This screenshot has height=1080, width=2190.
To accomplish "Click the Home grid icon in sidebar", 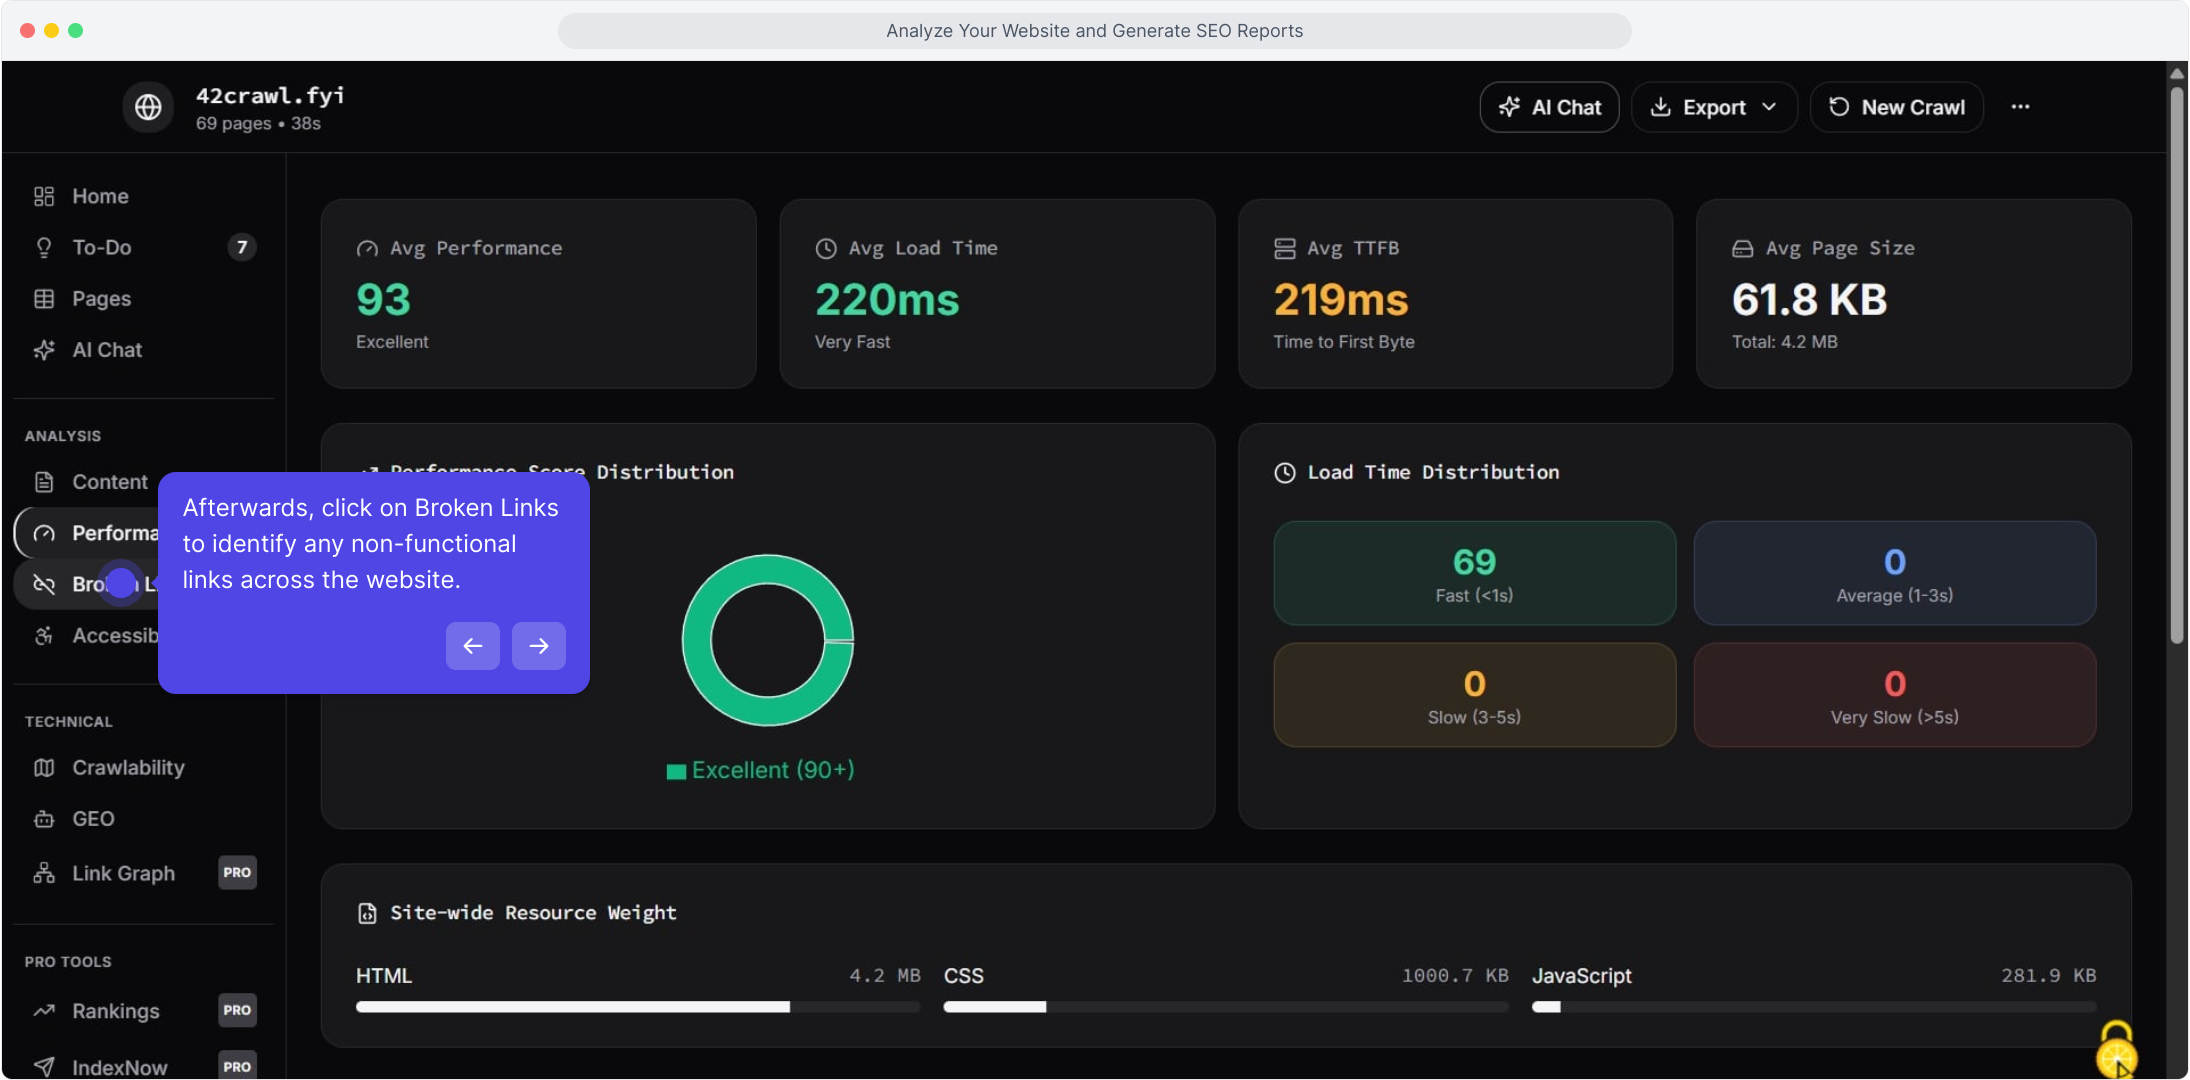I will pos(44,196).
